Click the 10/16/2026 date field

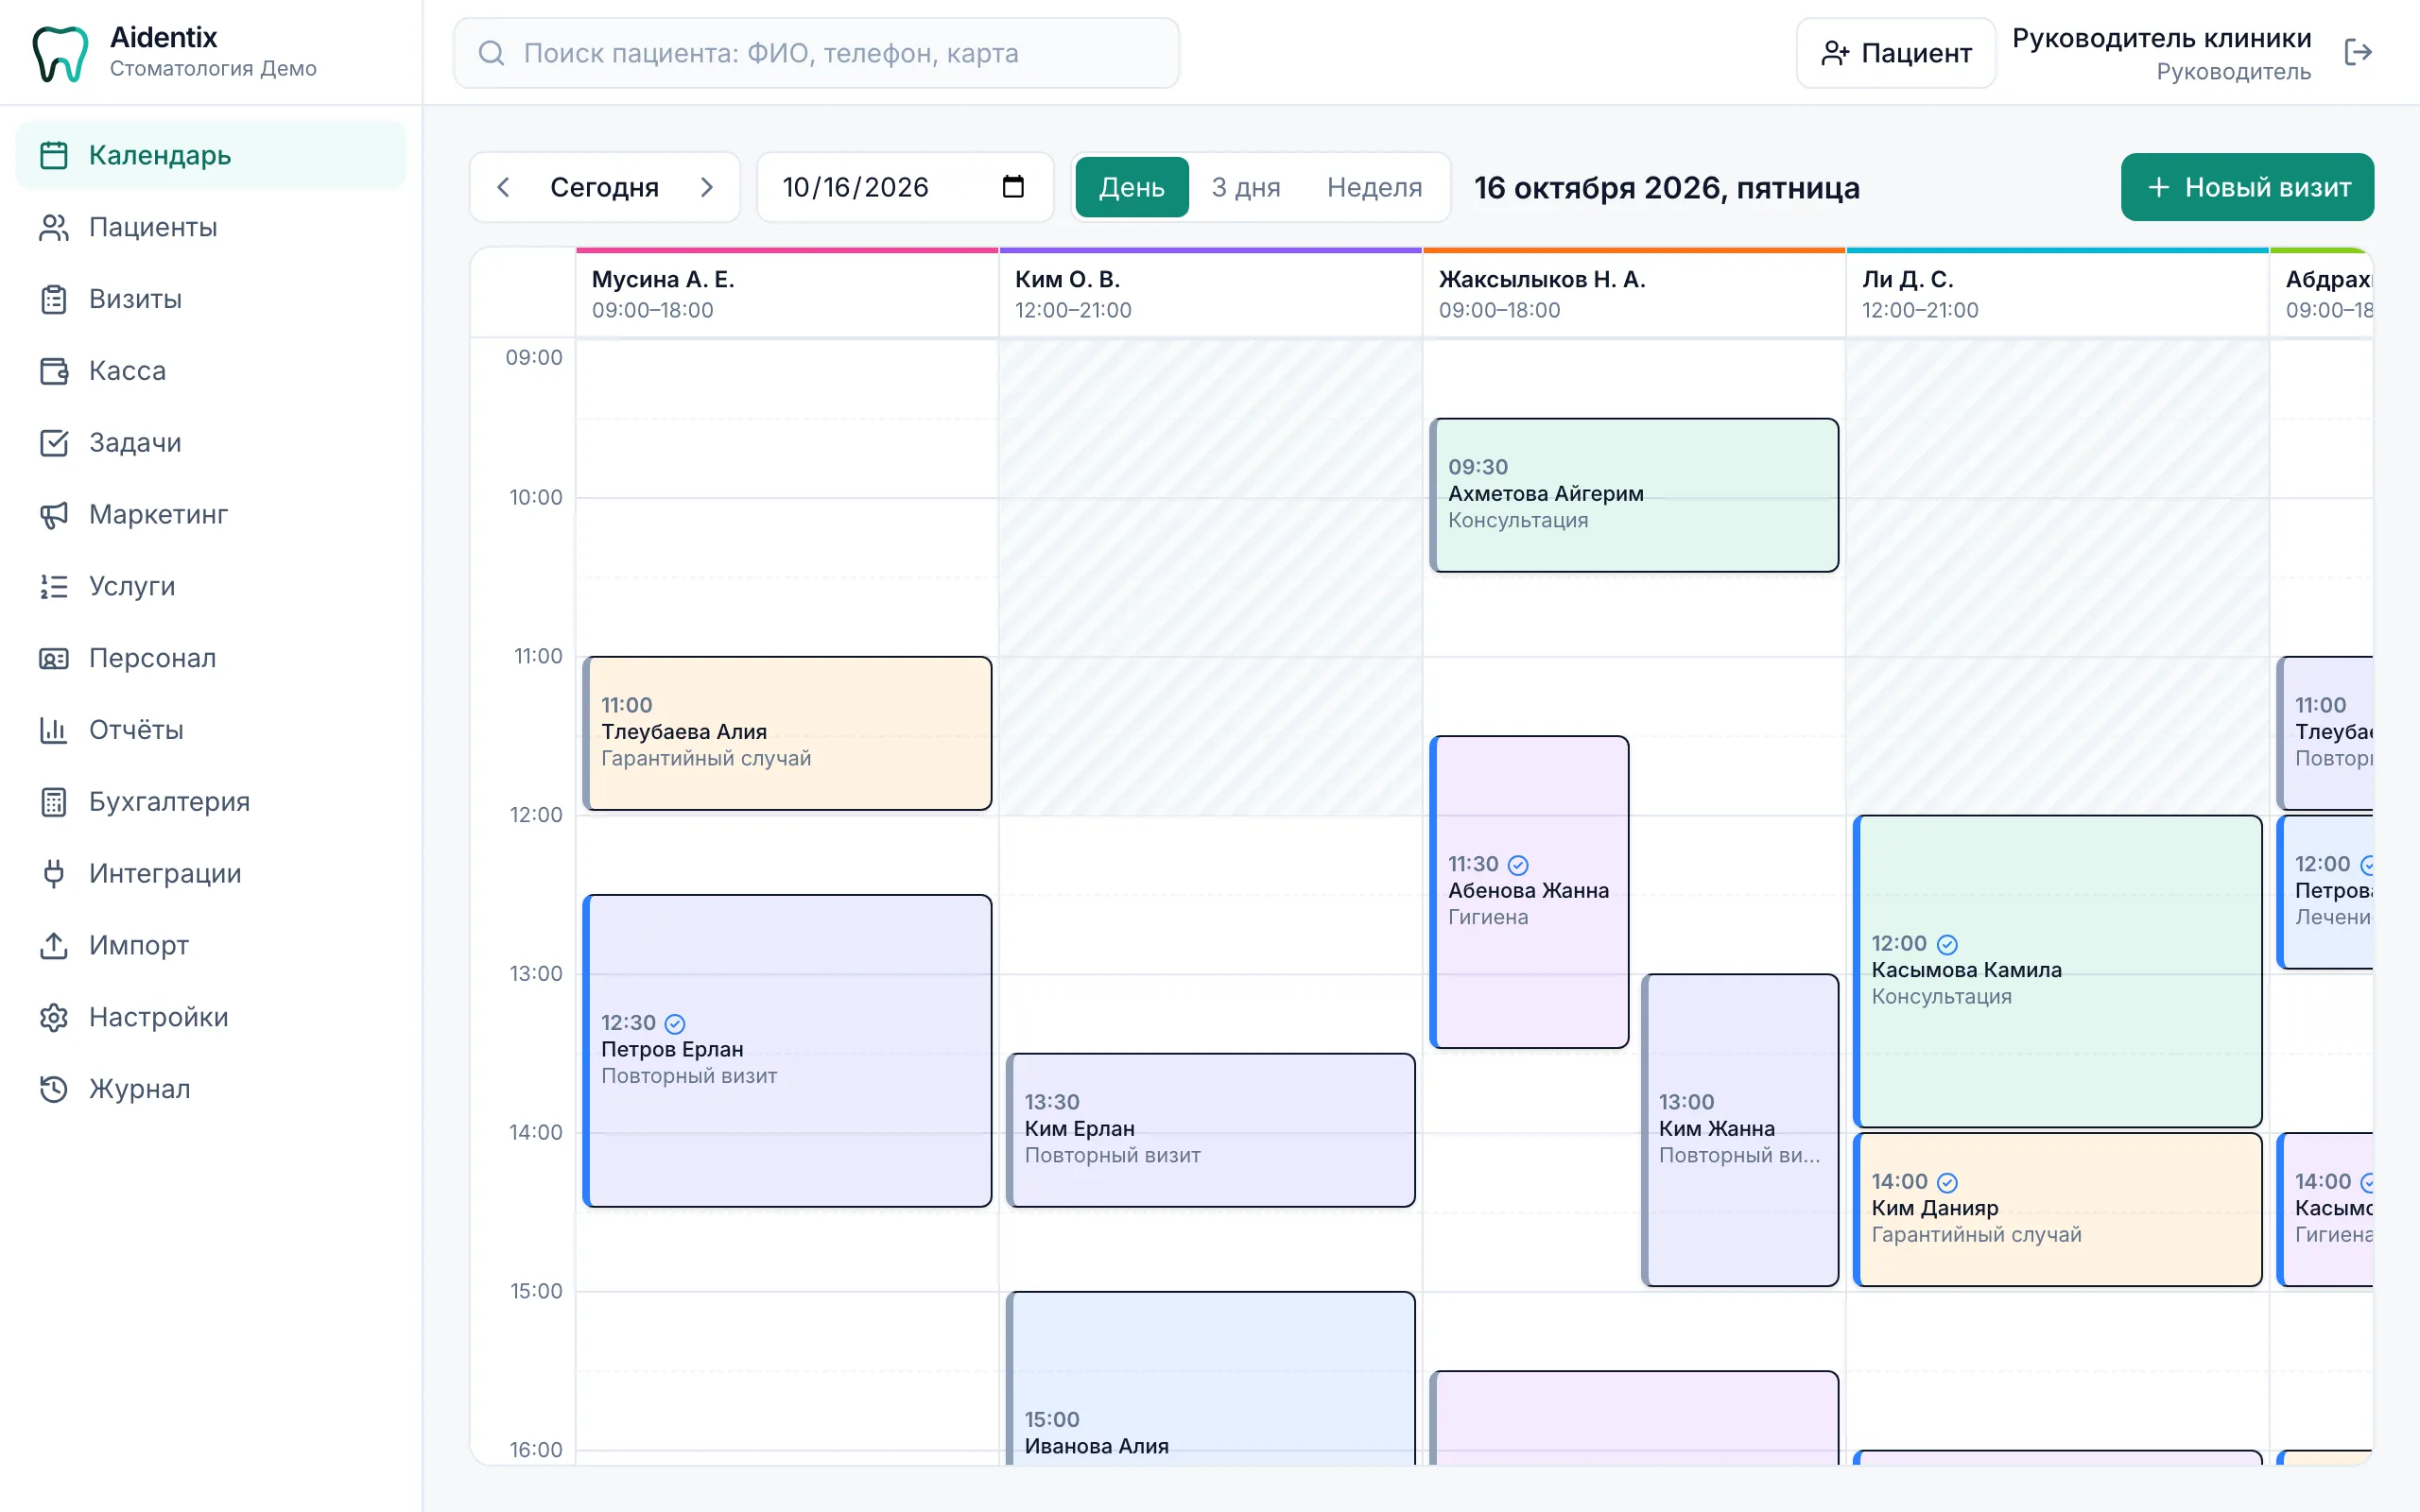tap(905, 187)
